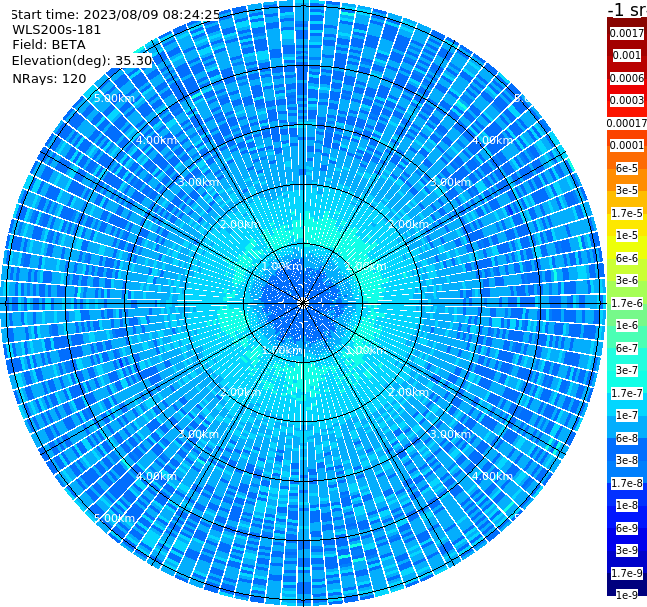This screenshot has width=647, height=607.
Task: Select the WLS200s-181 instrument label
Action: point(57,30)
